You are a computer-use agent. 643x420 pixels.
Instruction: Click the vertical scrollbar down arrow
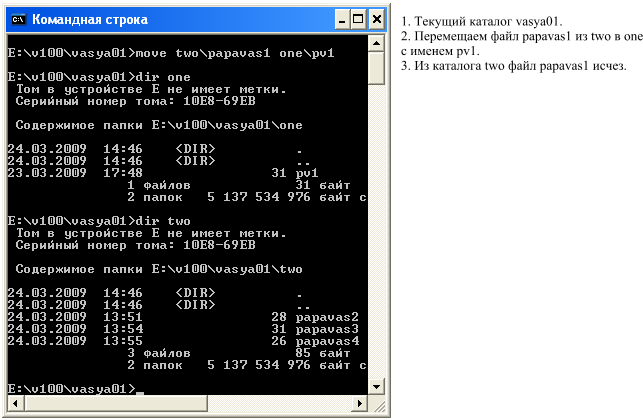click(x=377, y=386)
